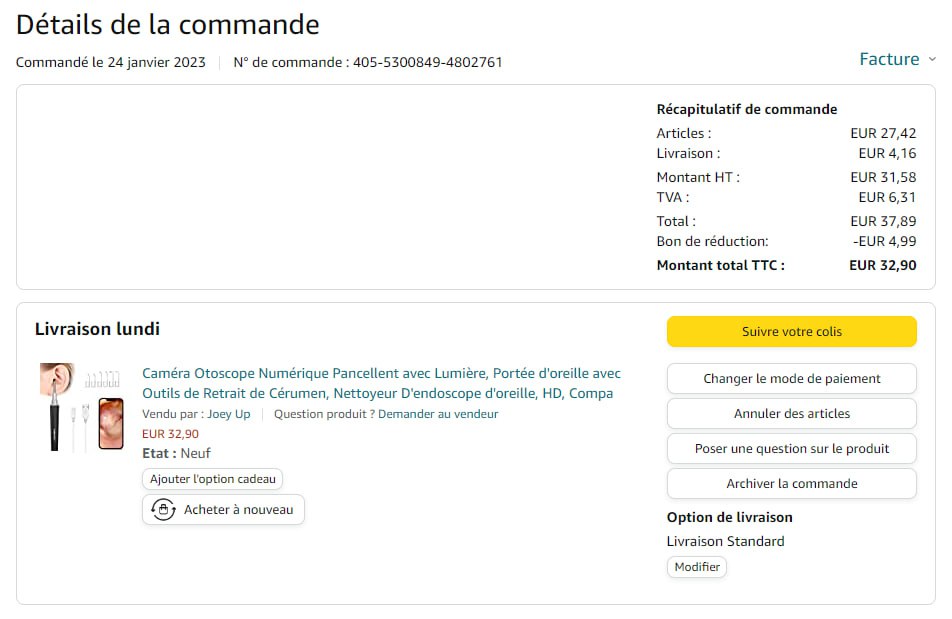The image size is (952, 619).
Task: Open the Caméra Otoscope Numérique product link
Action: (x=381, y=383)
